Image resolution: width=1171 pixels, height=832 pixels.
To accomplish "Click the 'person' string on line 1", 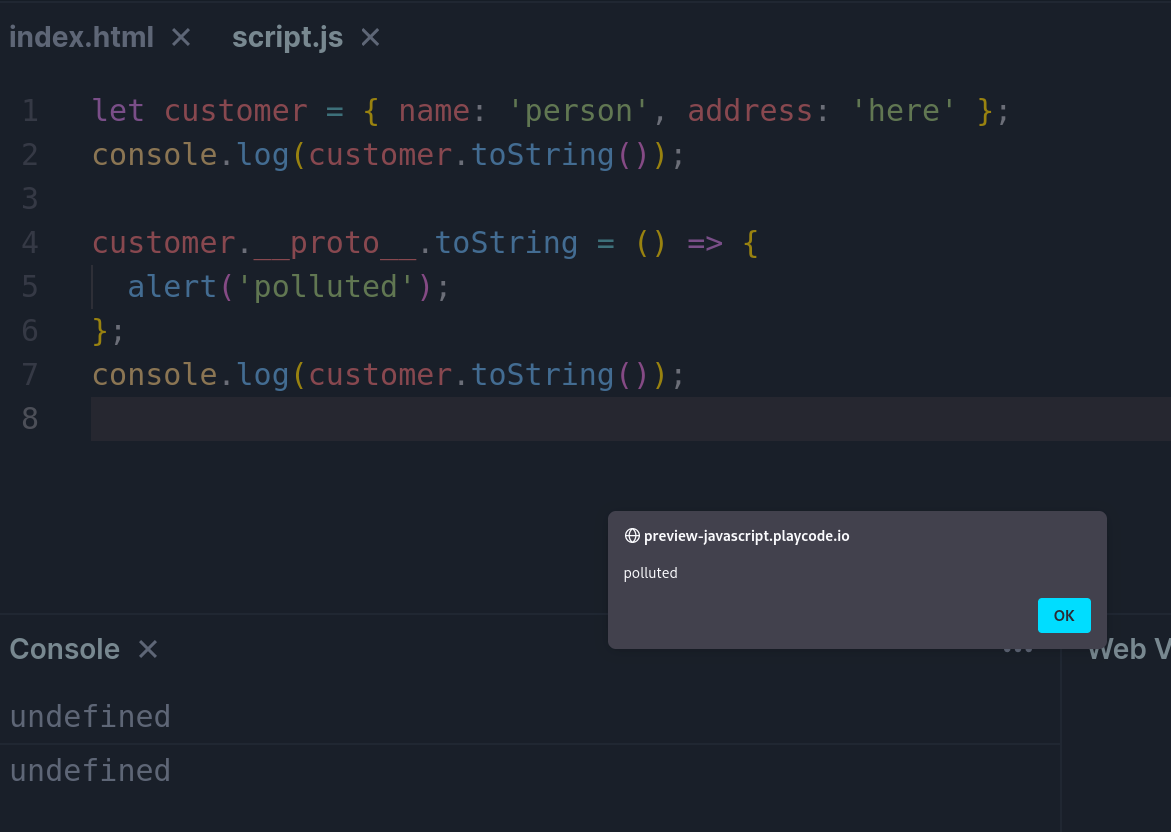I will click(578, 111).
